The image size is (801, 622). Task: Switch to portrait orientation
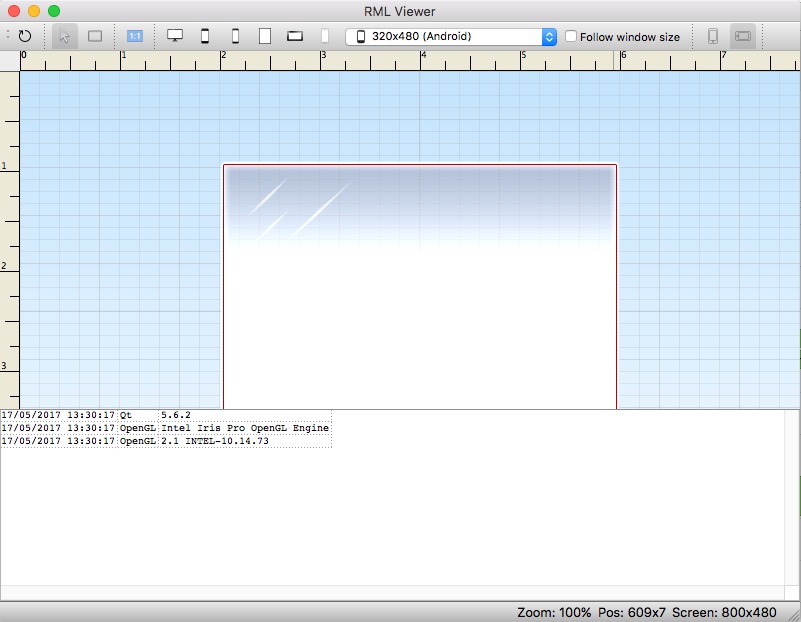(x=713, y=36)
